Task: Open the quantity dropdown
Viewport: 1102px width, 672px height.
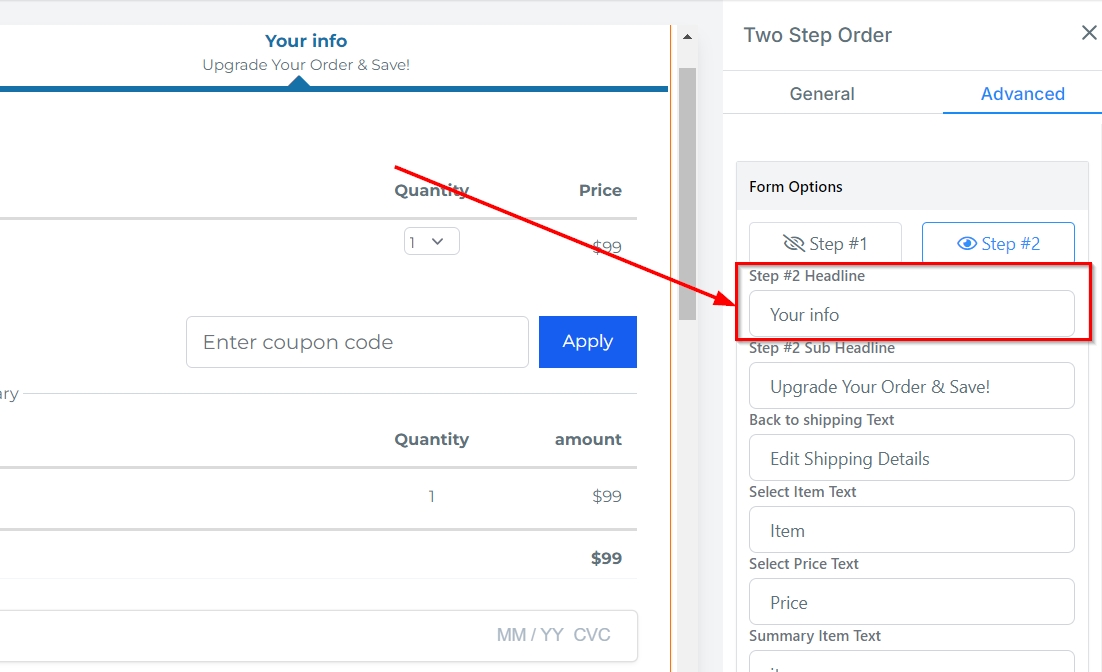Action: point(431,242)
